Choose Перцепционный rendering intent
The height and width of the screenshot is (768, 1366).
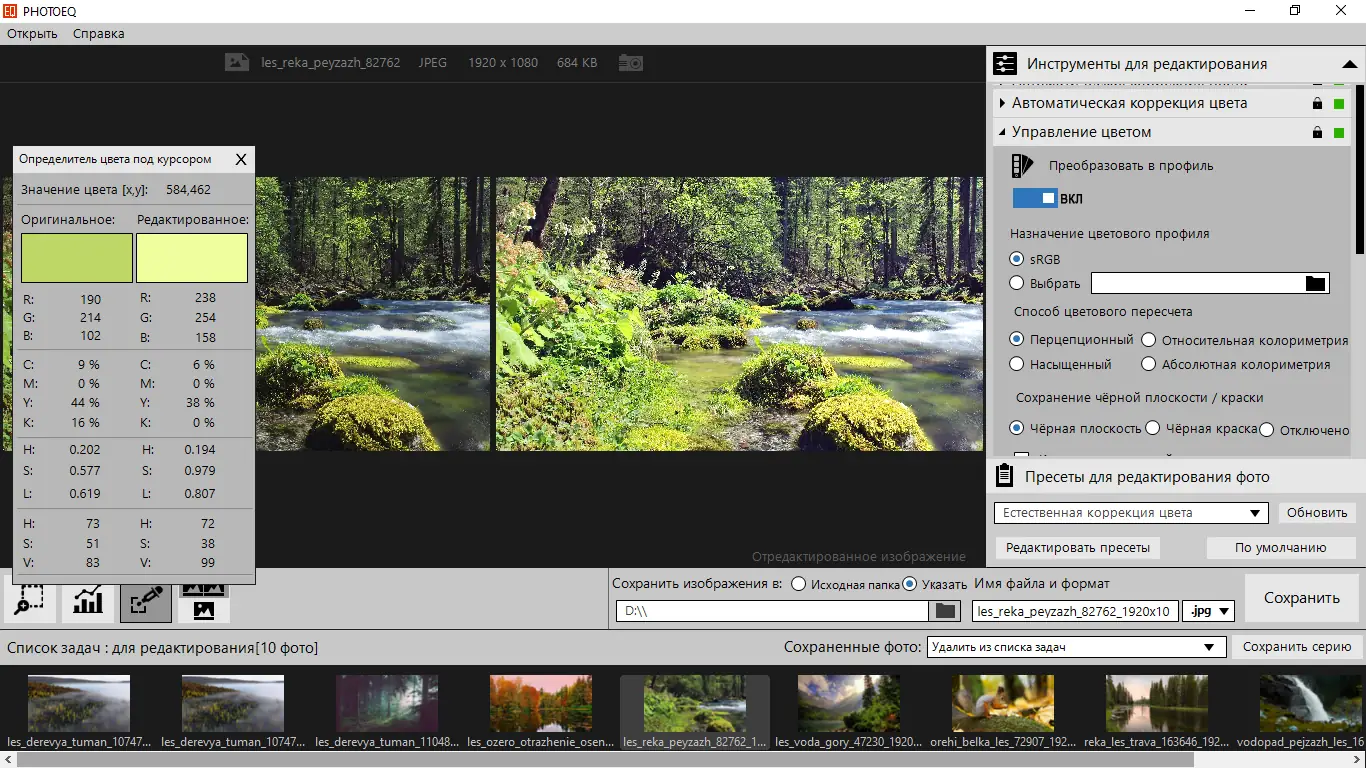(1017, 340)
